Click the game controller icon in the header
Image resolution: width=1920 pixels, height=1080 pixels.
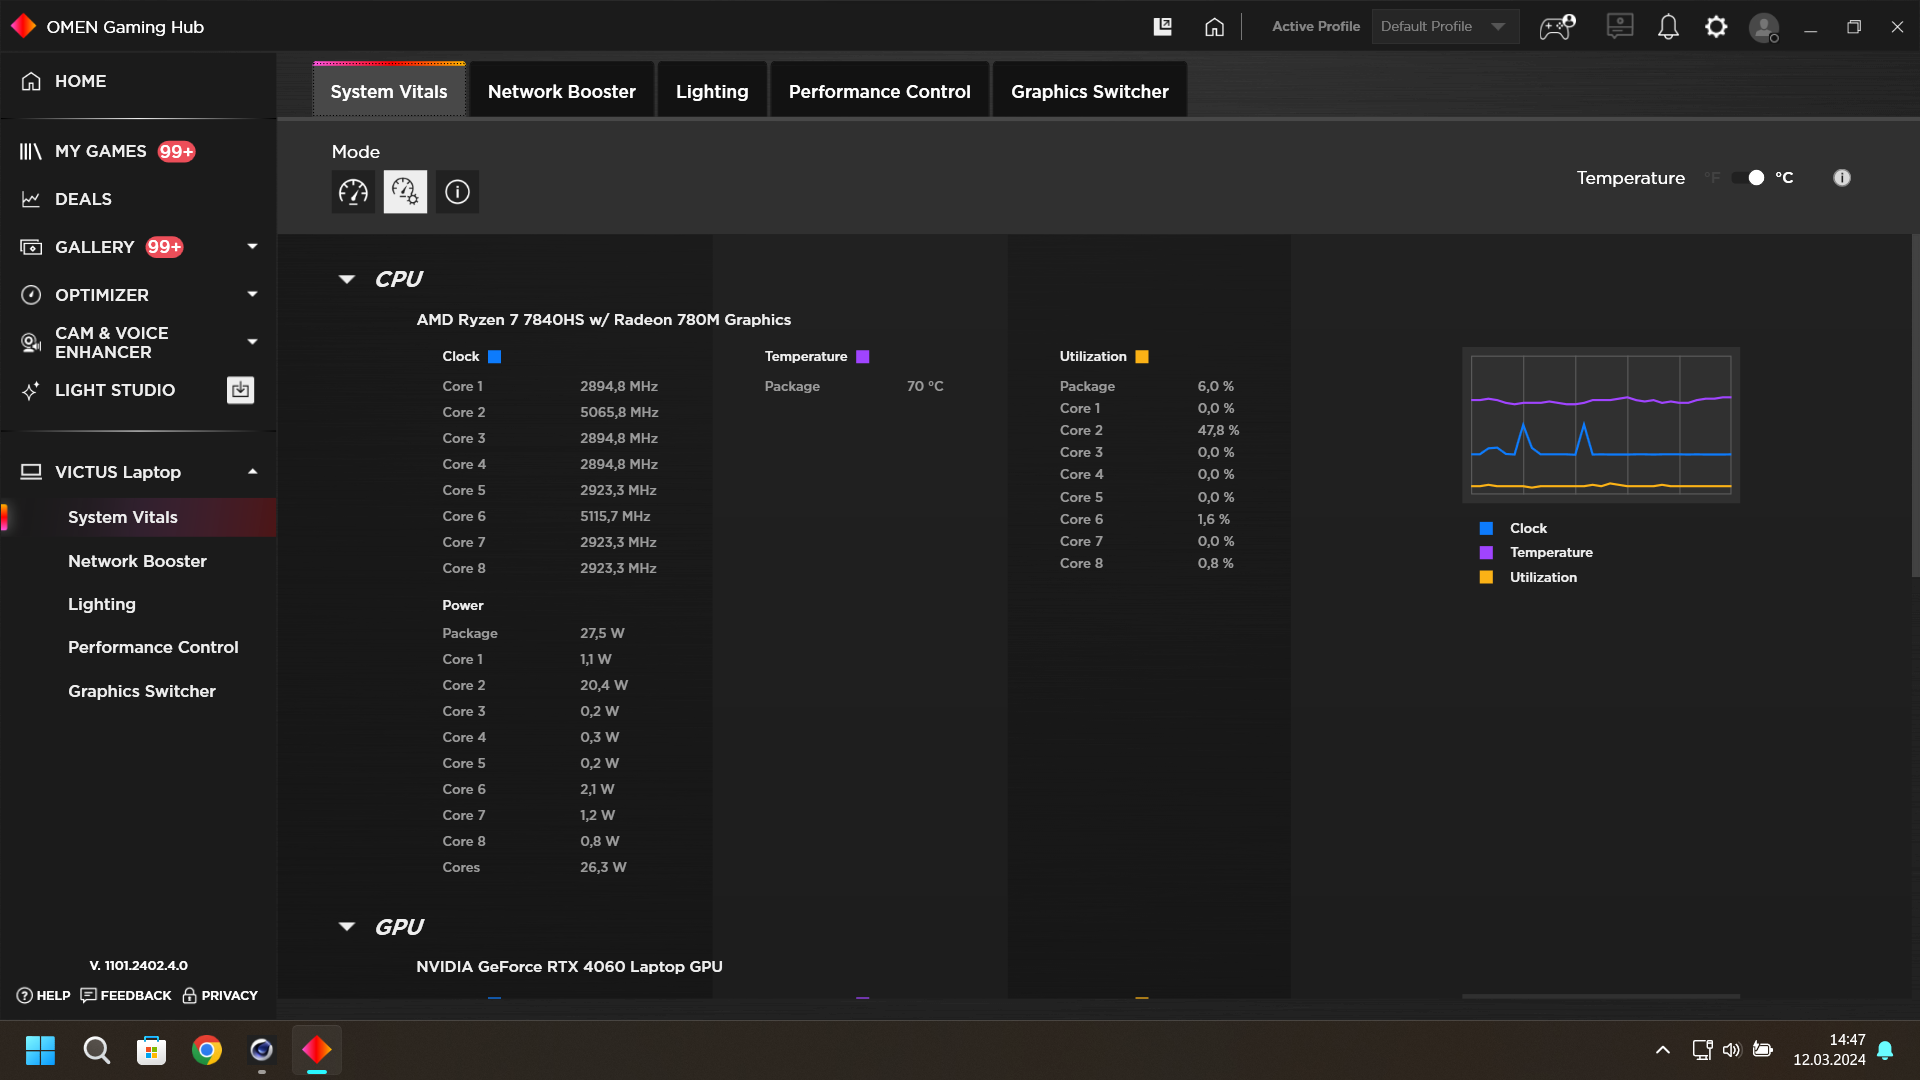[1557, 27]
